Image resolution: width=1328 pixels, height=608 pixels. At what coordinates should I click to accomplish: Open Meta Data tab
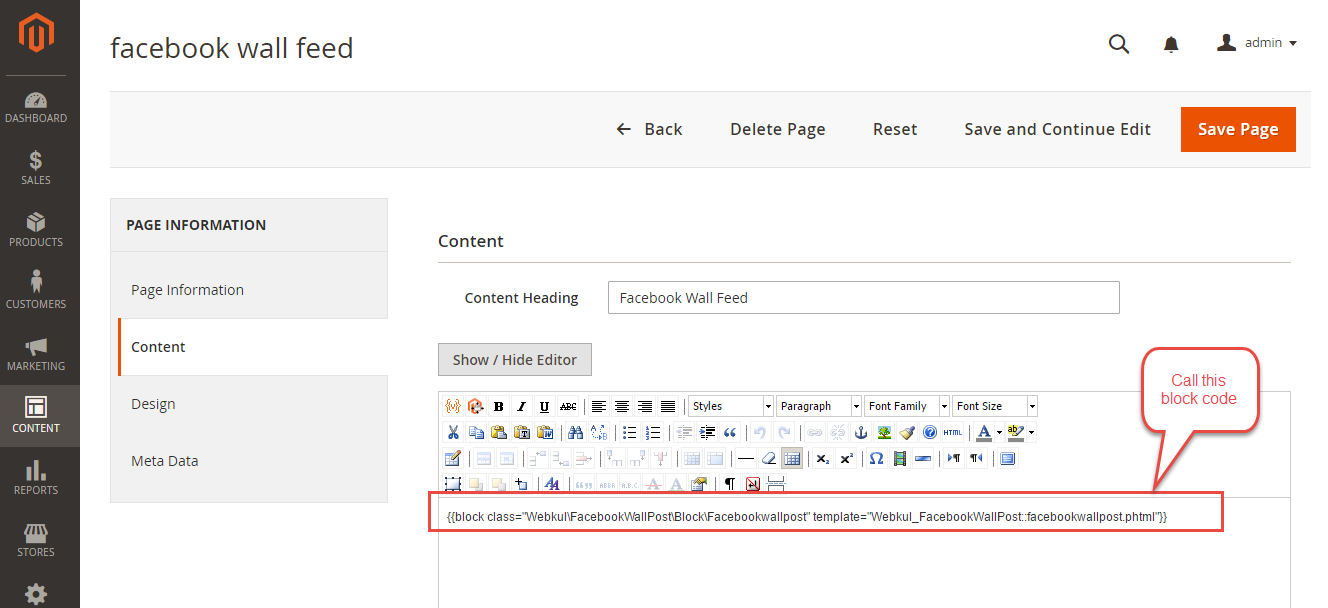pyautogui.click(x=164, y=461)
